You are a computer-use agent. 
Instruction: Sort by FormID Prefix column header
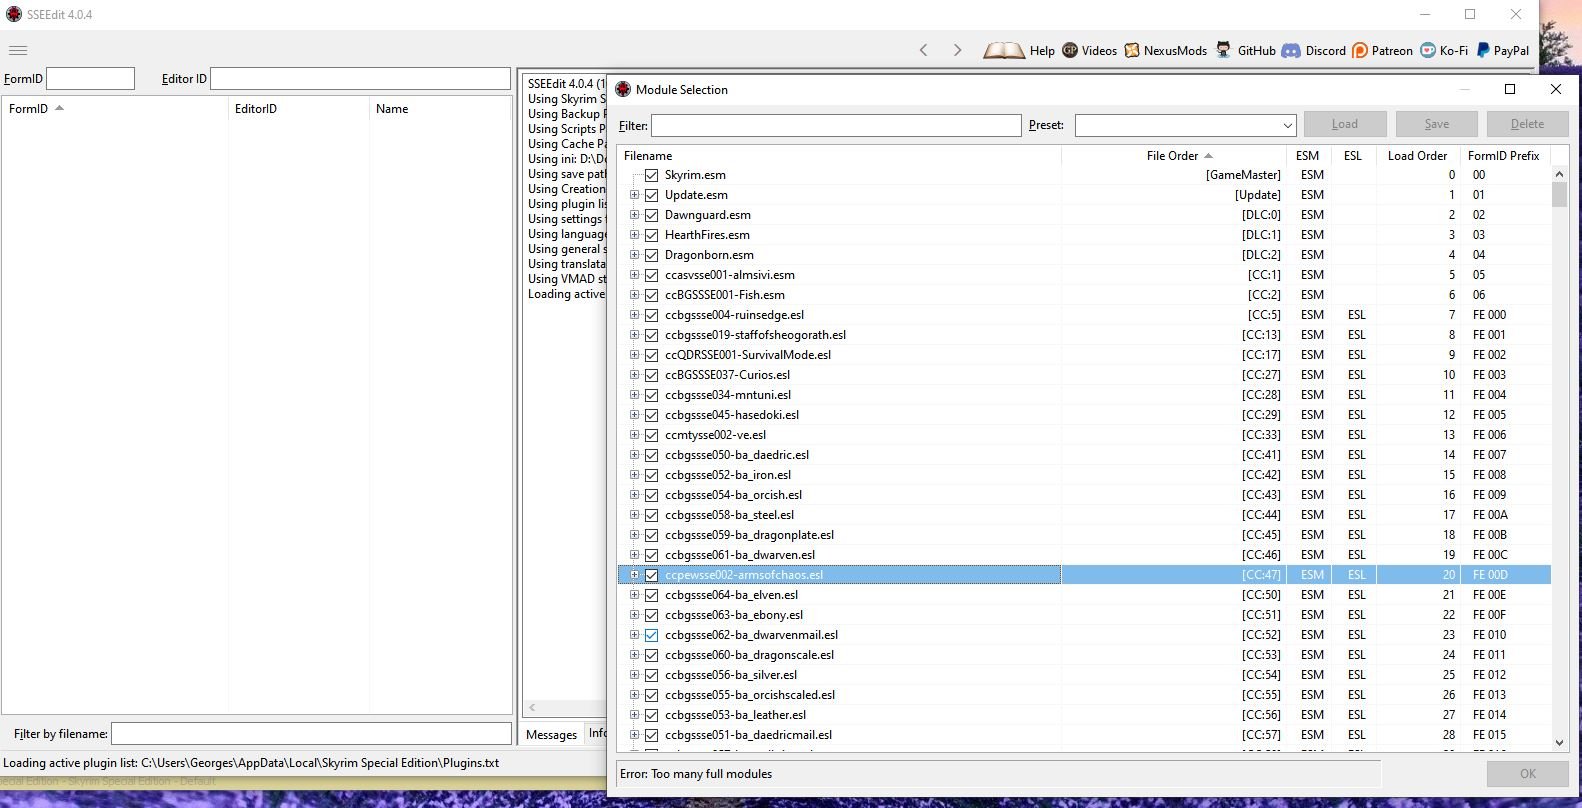[x=1505, y=156]
